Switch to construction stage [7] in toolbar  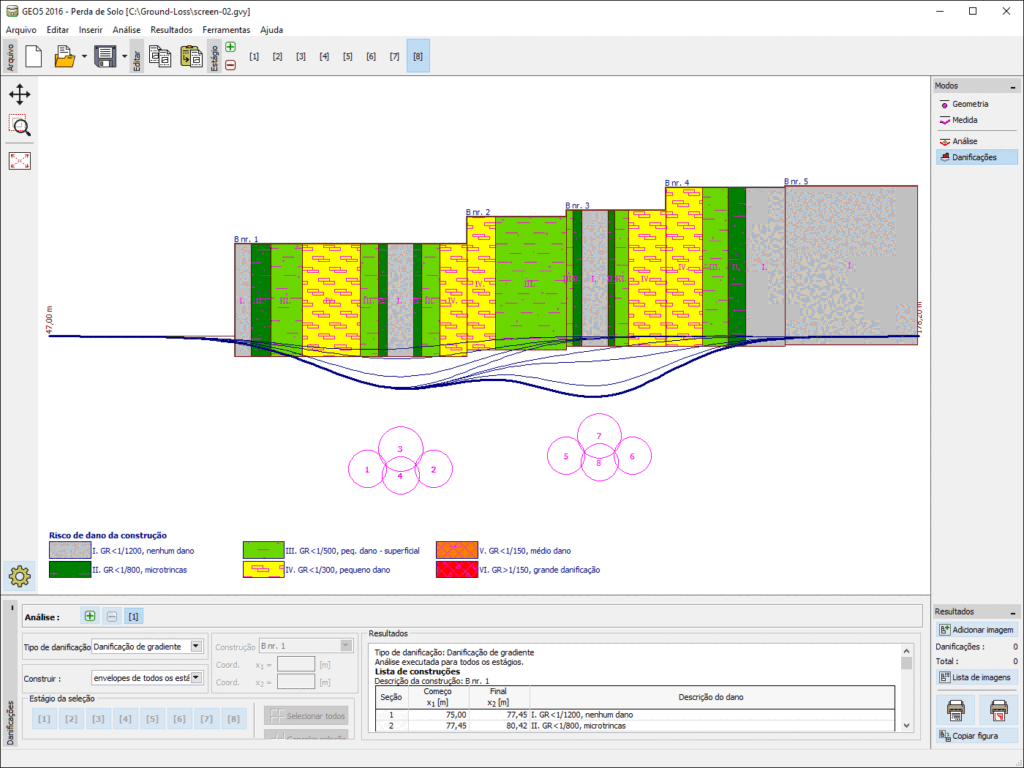[394, 56]
